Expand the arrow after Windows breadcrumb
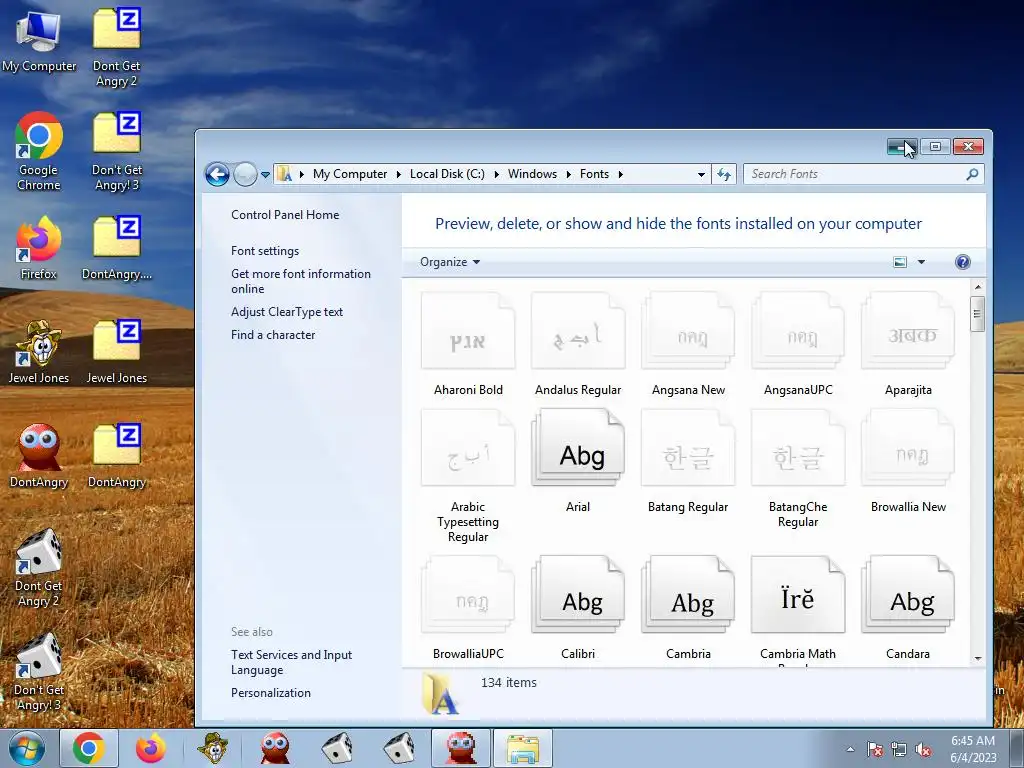 pyautogui.click(x=568, y=174)
